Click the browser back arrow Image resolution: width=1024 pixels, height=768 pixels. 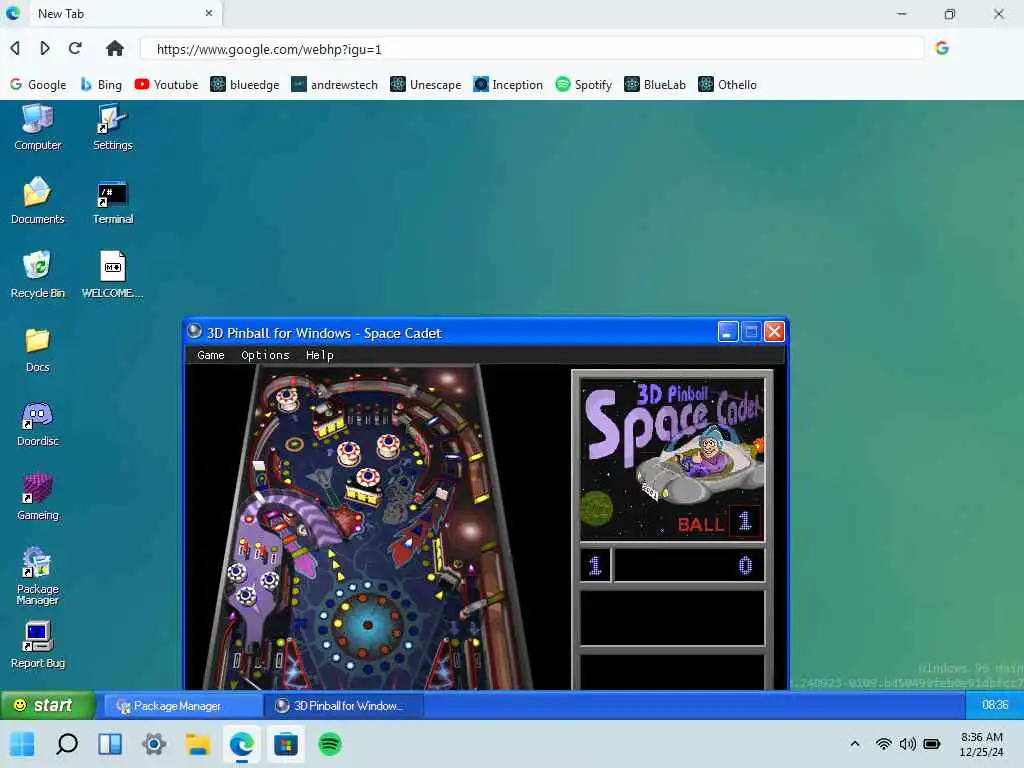[15, 48]
